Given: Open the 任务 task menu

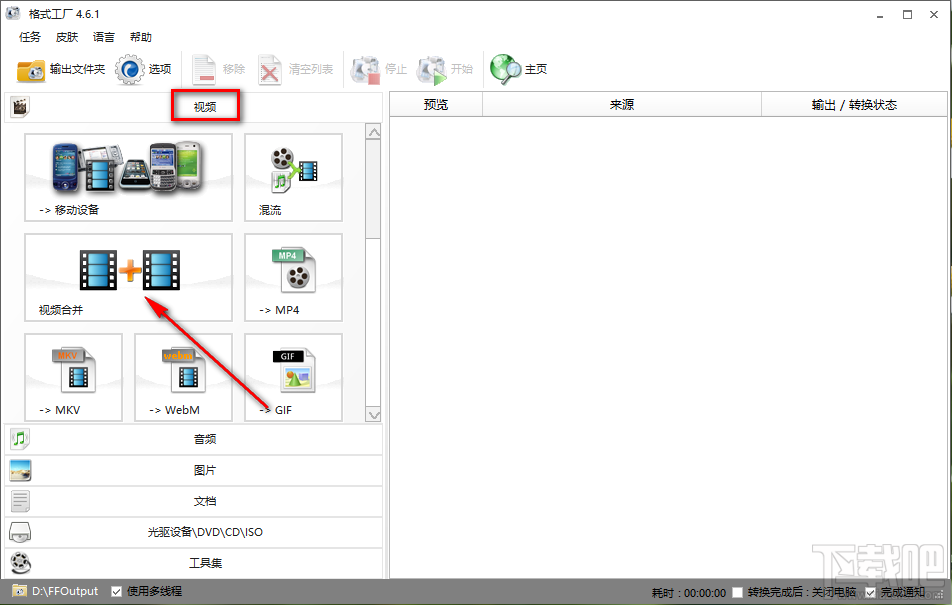Looking at the screenshot, I should pos(30,37).
